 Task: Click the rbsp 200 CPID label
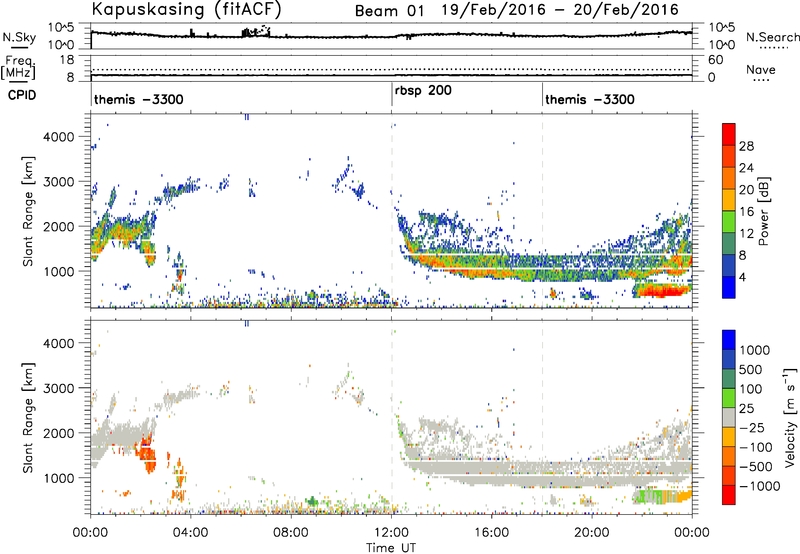click(423, 91)
